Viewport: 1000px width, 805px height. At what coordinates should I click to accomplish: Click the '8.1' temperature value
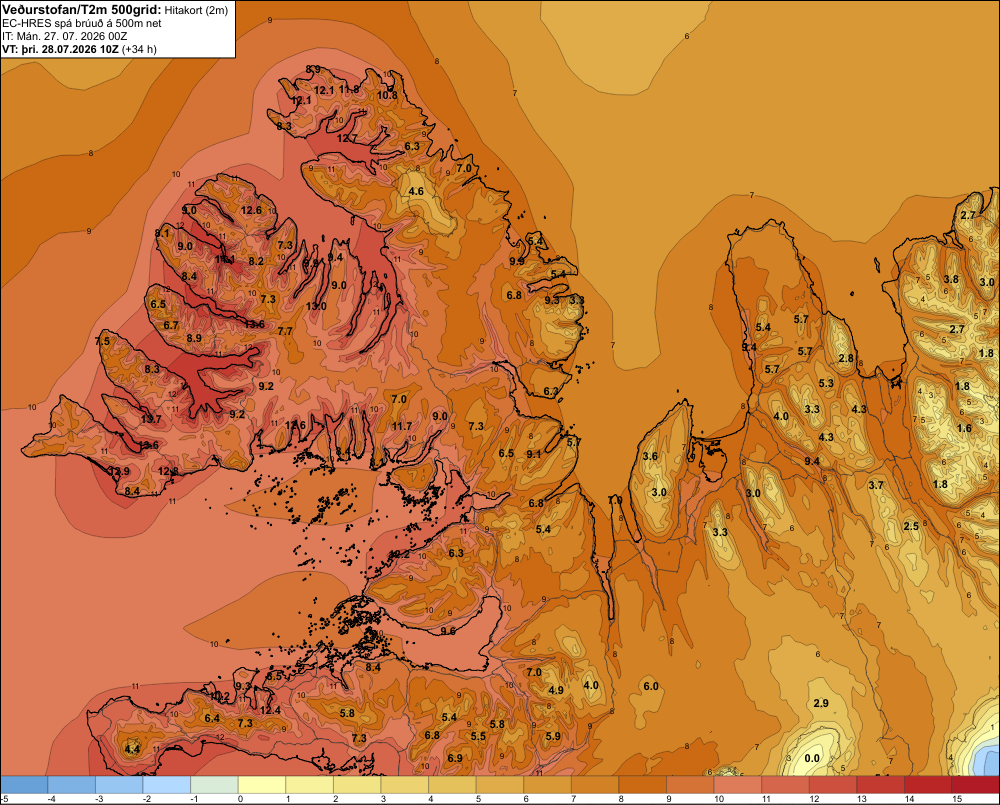pos(162,233)
